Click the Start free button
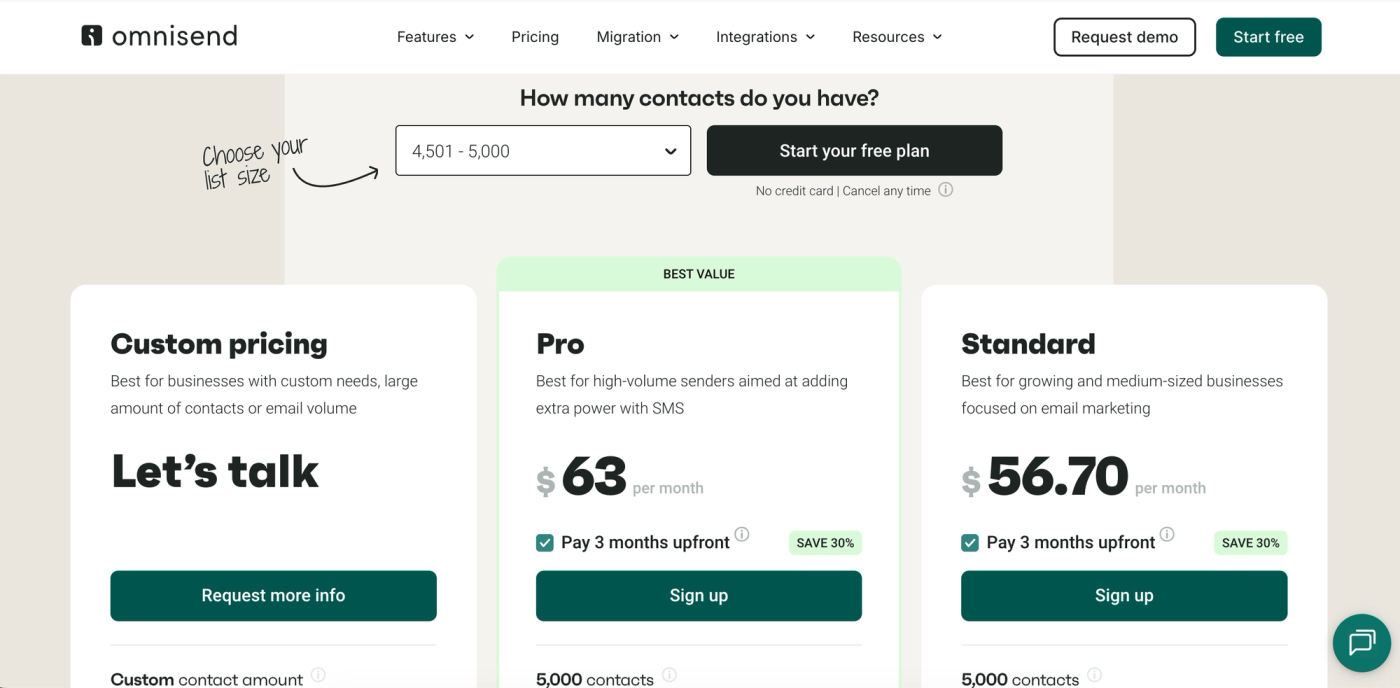The height and width of the screenshot is (688, 1400). tap(1268, 37)
